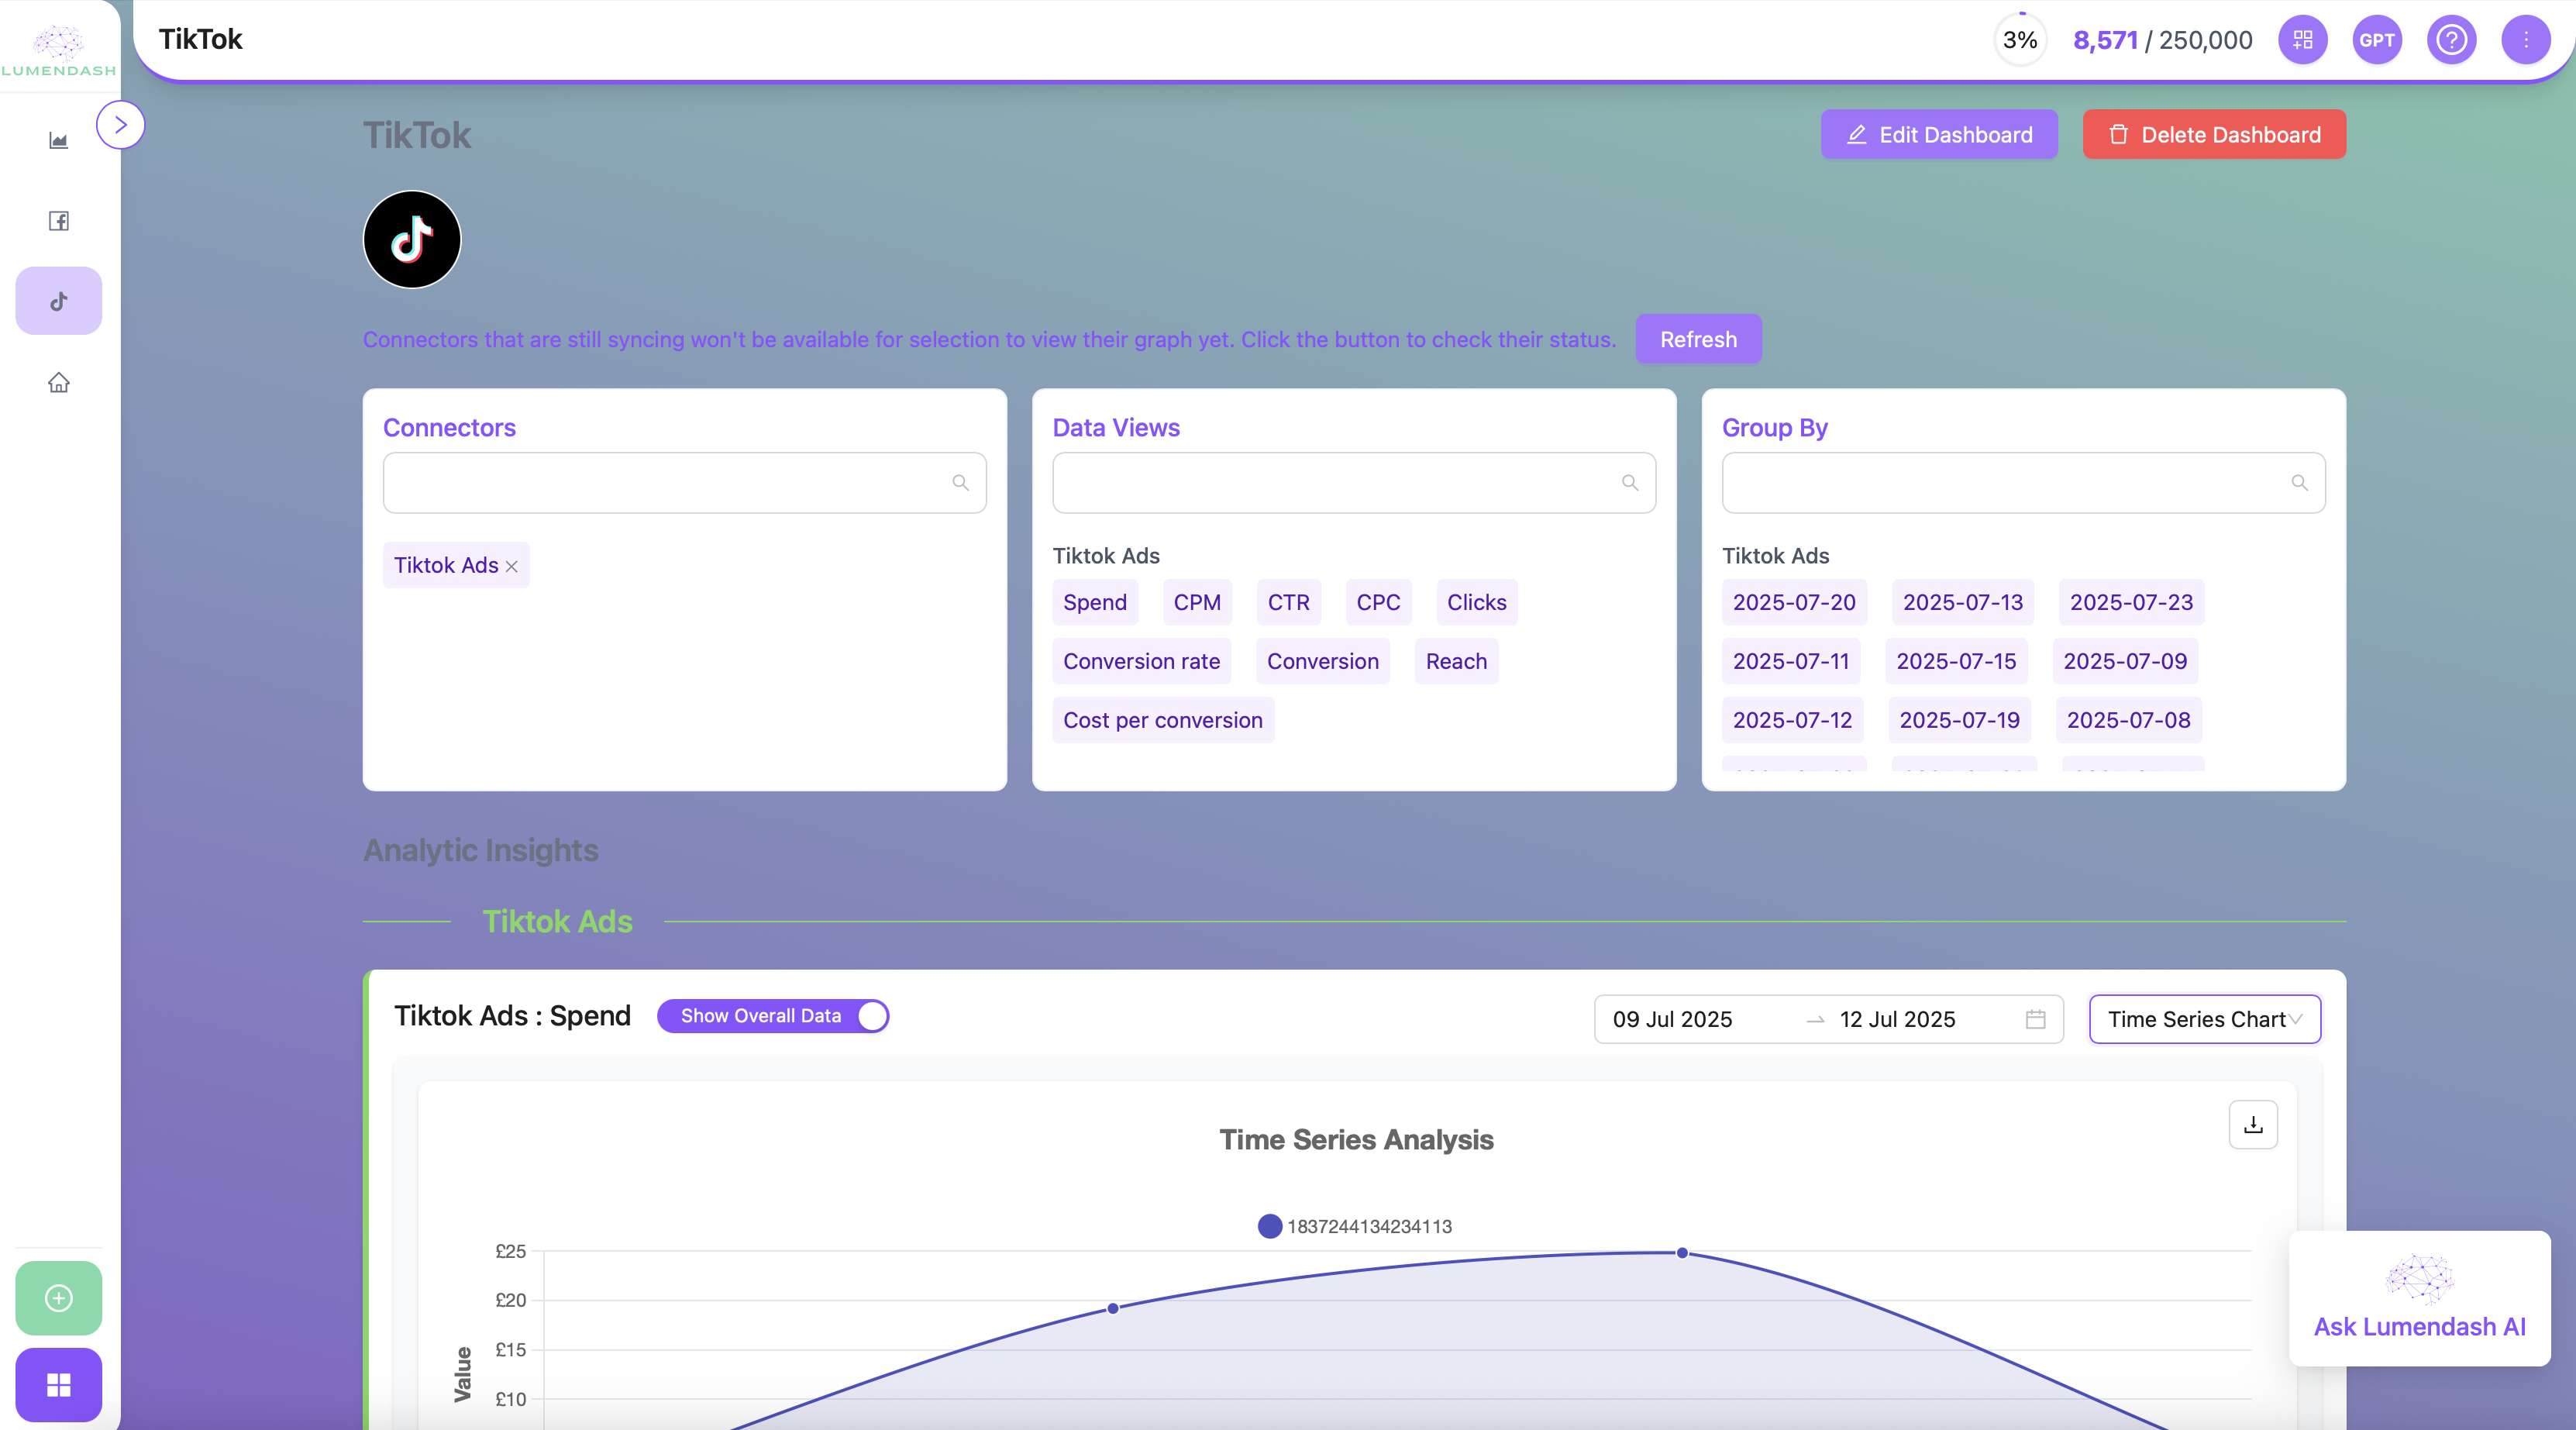Click Delete Dashboard button

click(x=2214, y=134)
